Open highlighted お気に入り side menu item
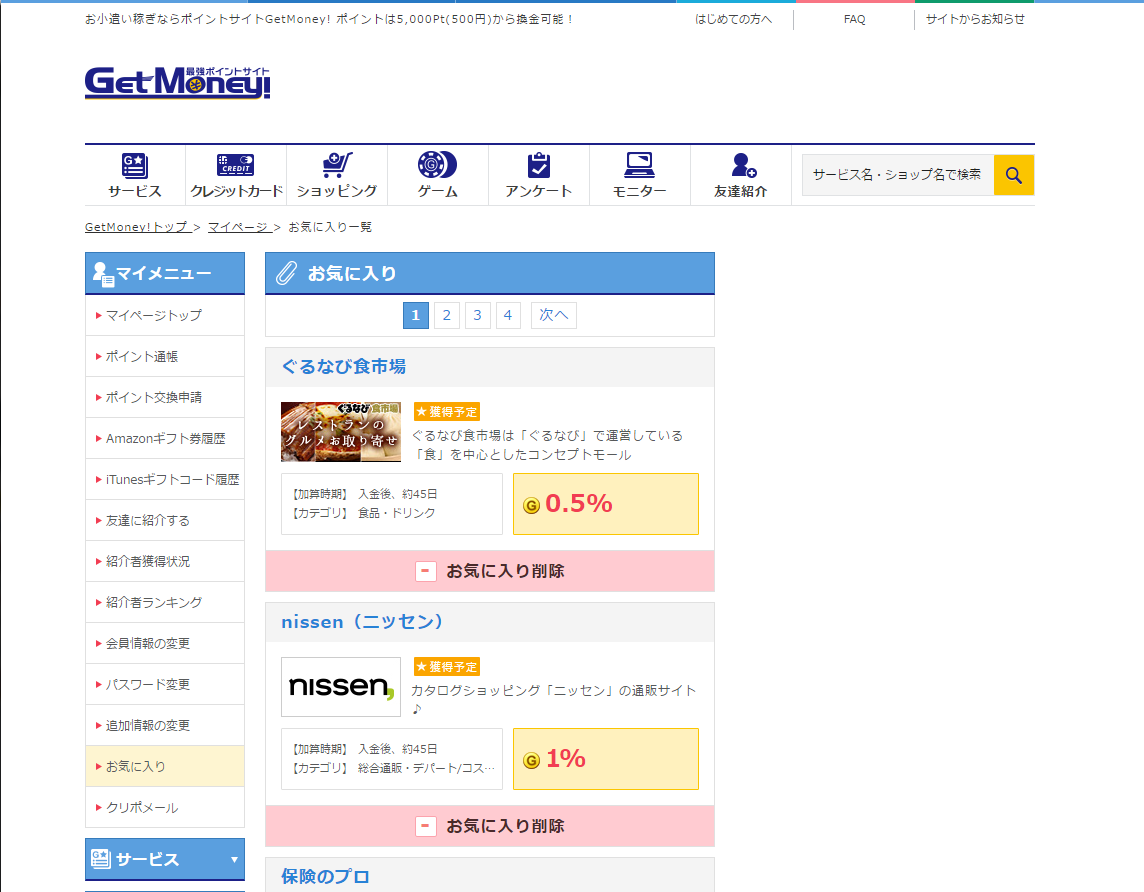This screenshot has height=892, width=1144. click(165, 766)
